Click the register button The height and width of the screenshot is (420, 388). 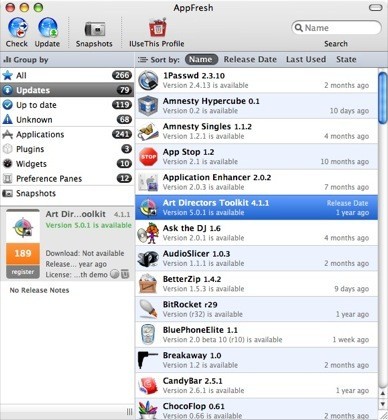point(23,272)
